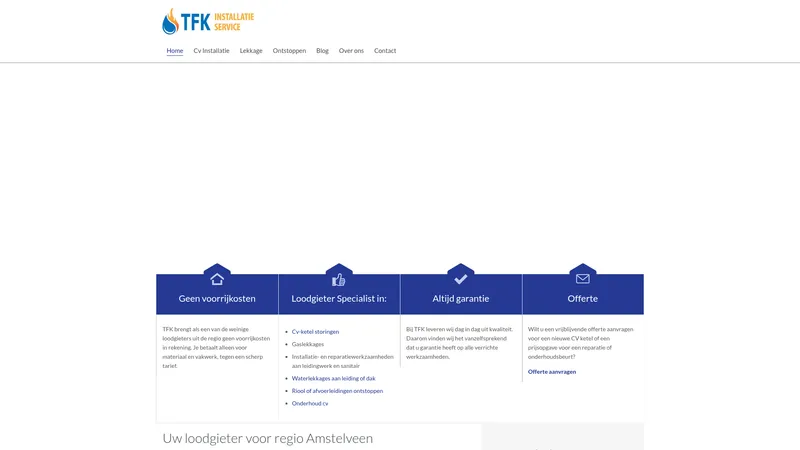800x450 pixels.
Task: Click the envelope icon above Offerte
Action: pos(583,279)
